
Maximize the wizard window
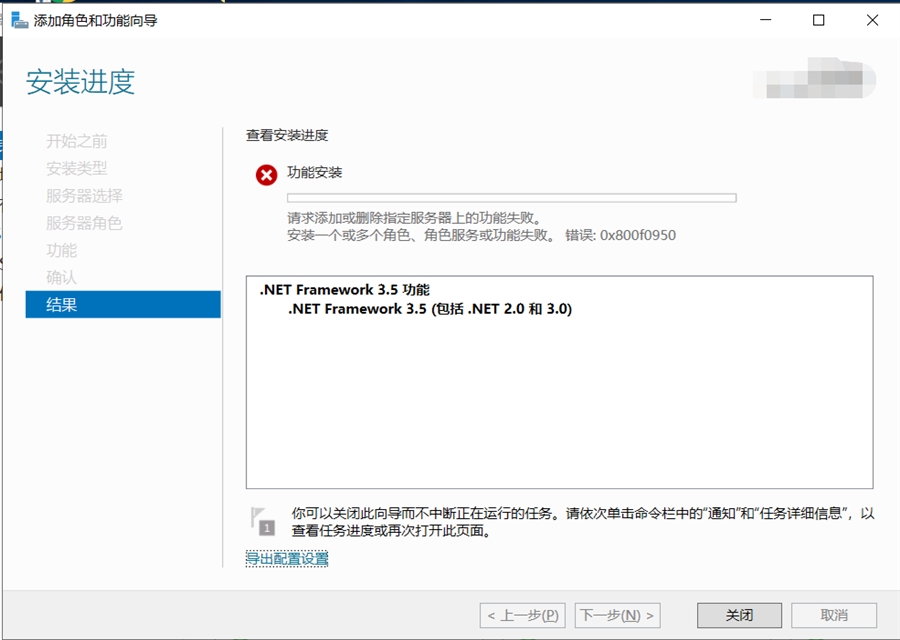[818, 20]
